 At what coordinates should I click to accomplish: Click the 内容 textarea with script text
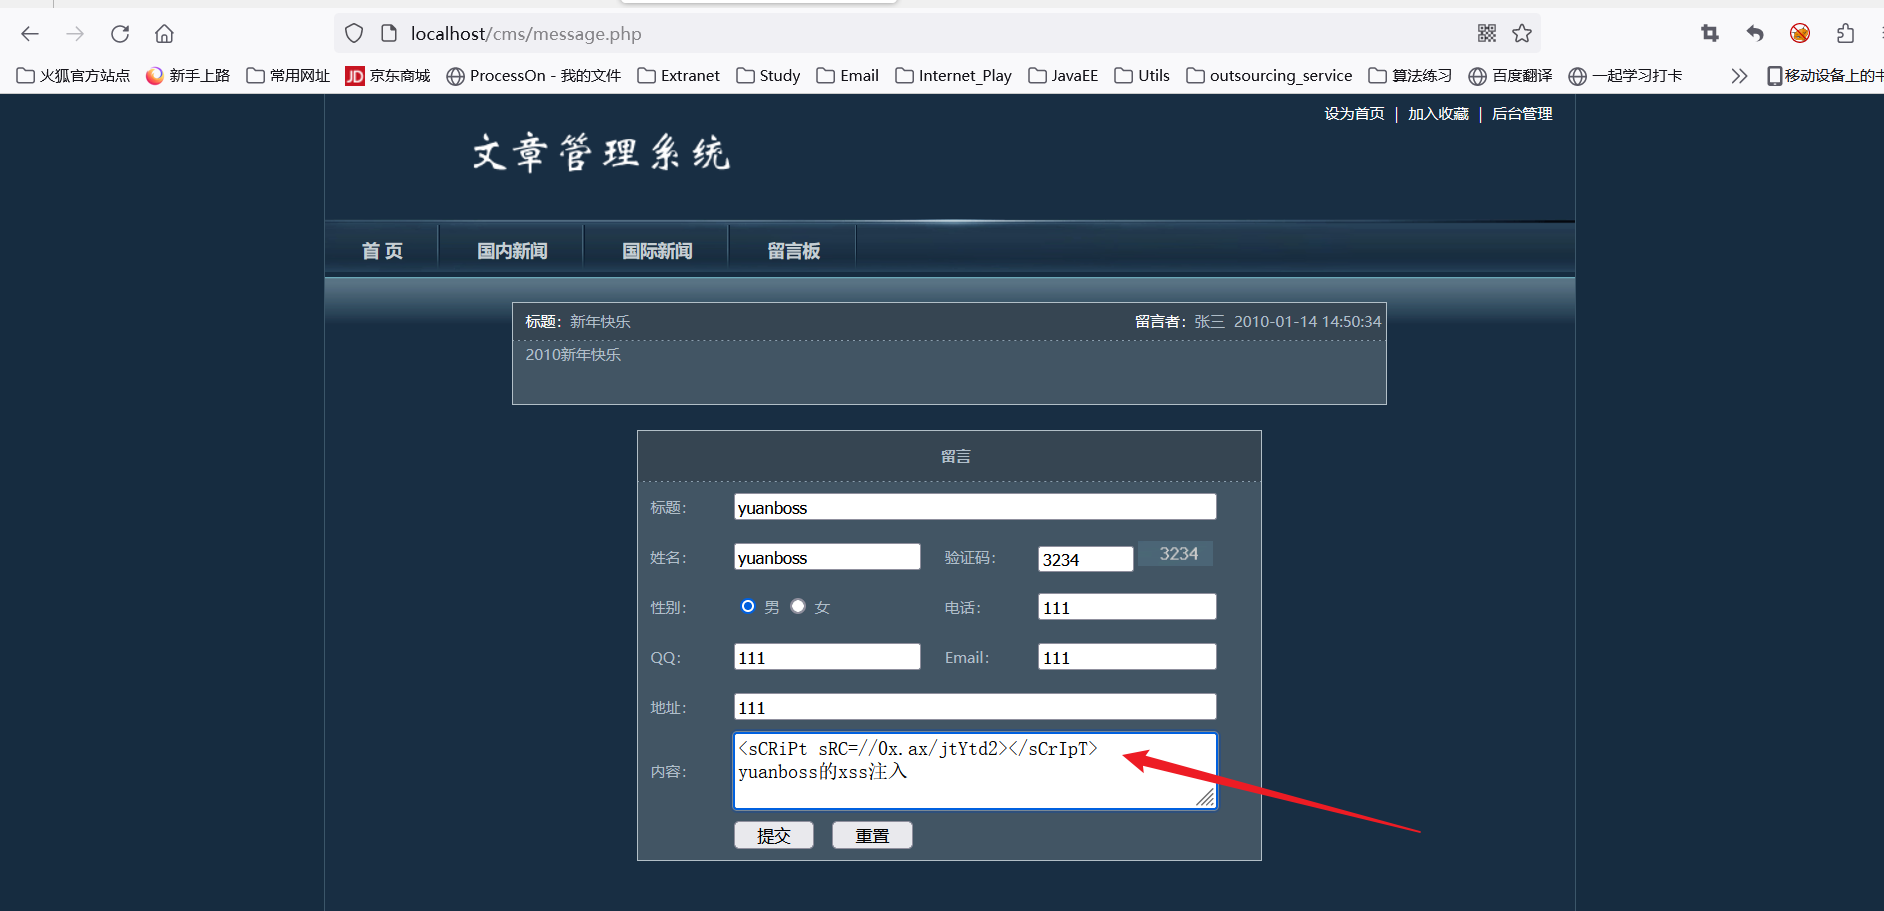point(975,771)
